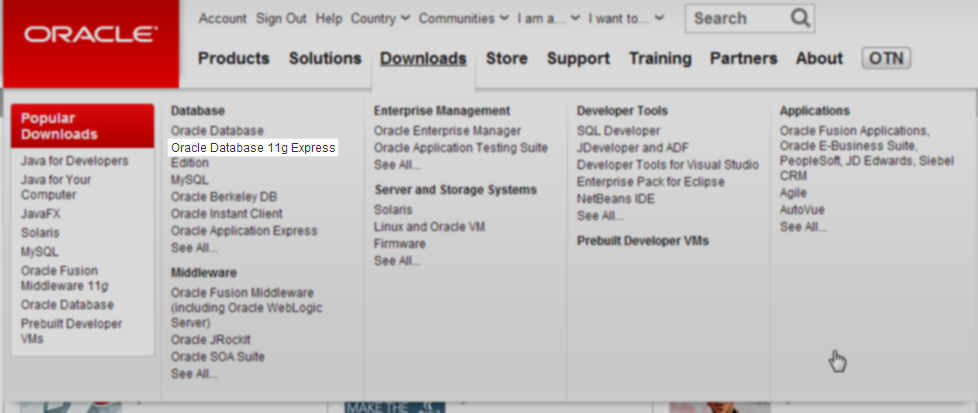
Task: Open Developer Tools for Visual Studio
Action: tap(668, 165)
